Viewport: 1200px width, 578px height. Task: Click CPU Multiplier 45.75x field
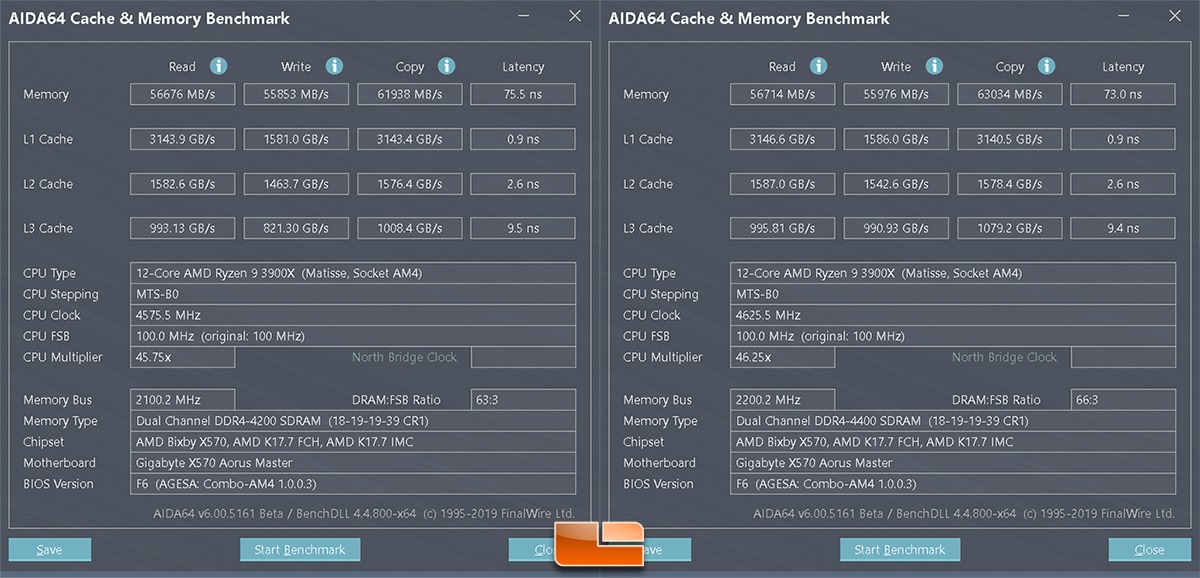pyautogui.click(x=183, y=357)
